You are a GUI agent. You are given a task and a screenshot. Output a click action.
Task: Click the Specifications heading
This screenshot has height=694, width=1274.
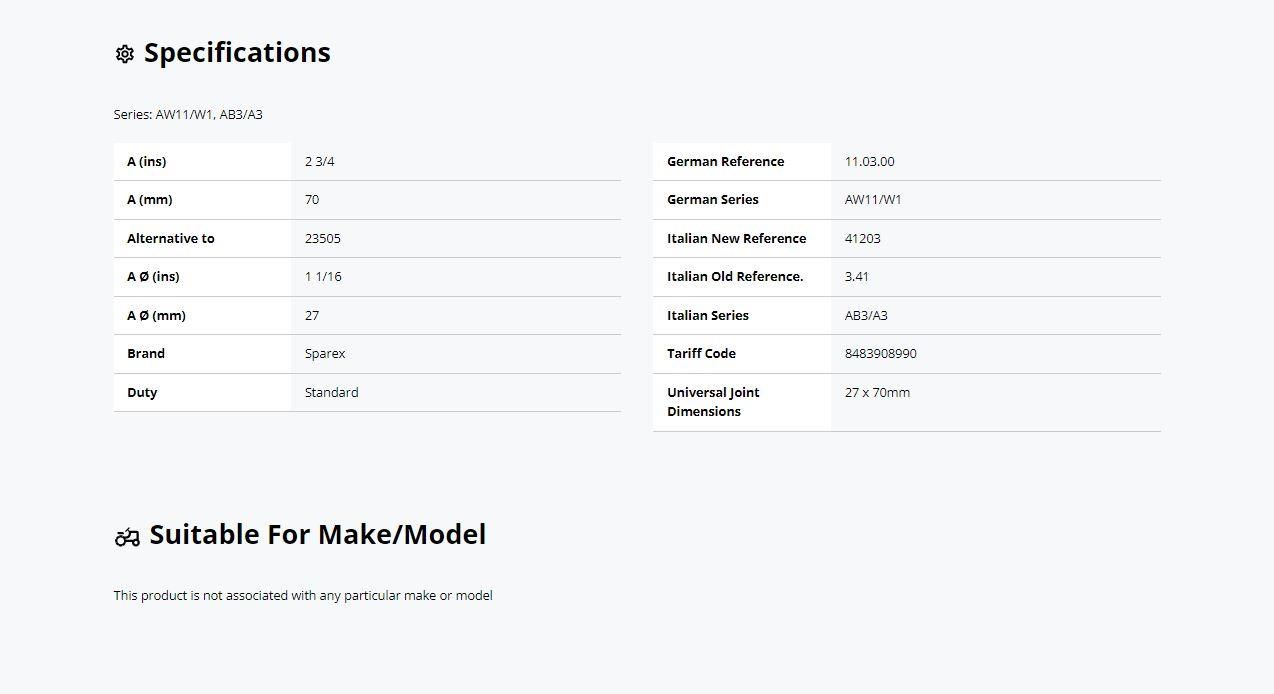(237, 53)
